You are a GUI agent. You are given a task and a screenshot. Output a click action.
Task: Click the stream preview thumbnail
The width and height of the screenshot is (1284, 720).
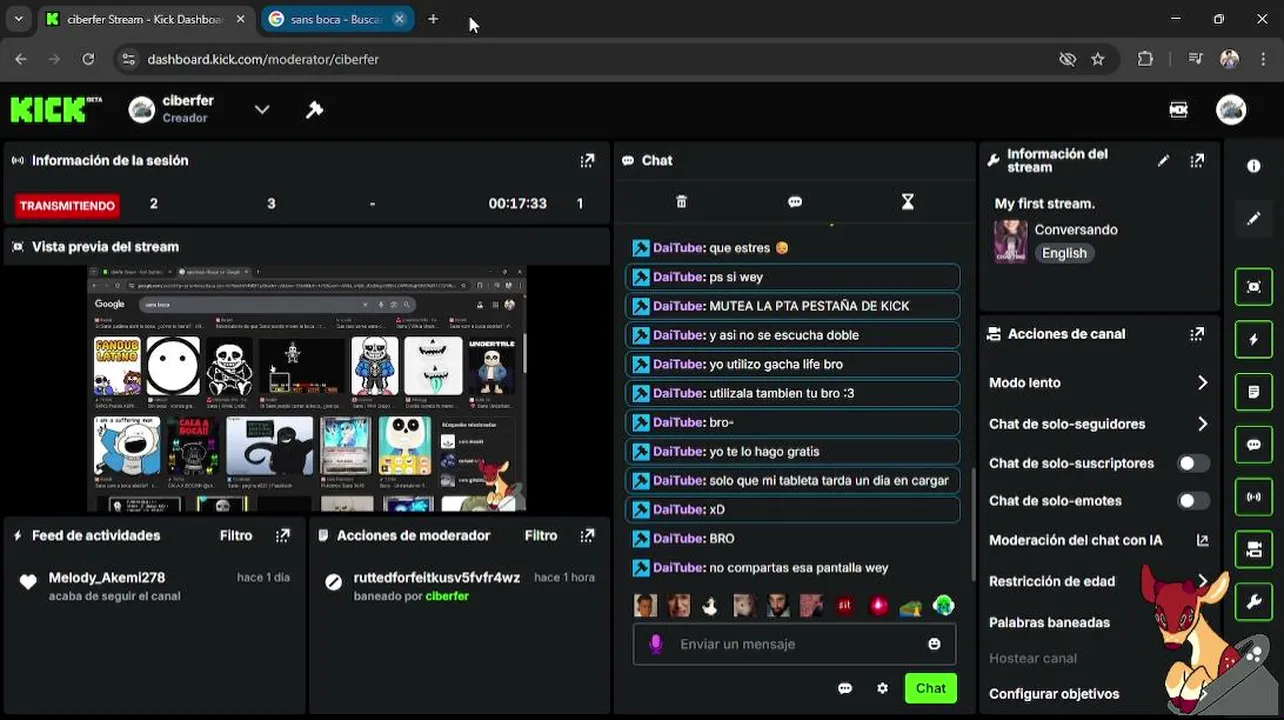pyautogui.click(x=306, y=389)
